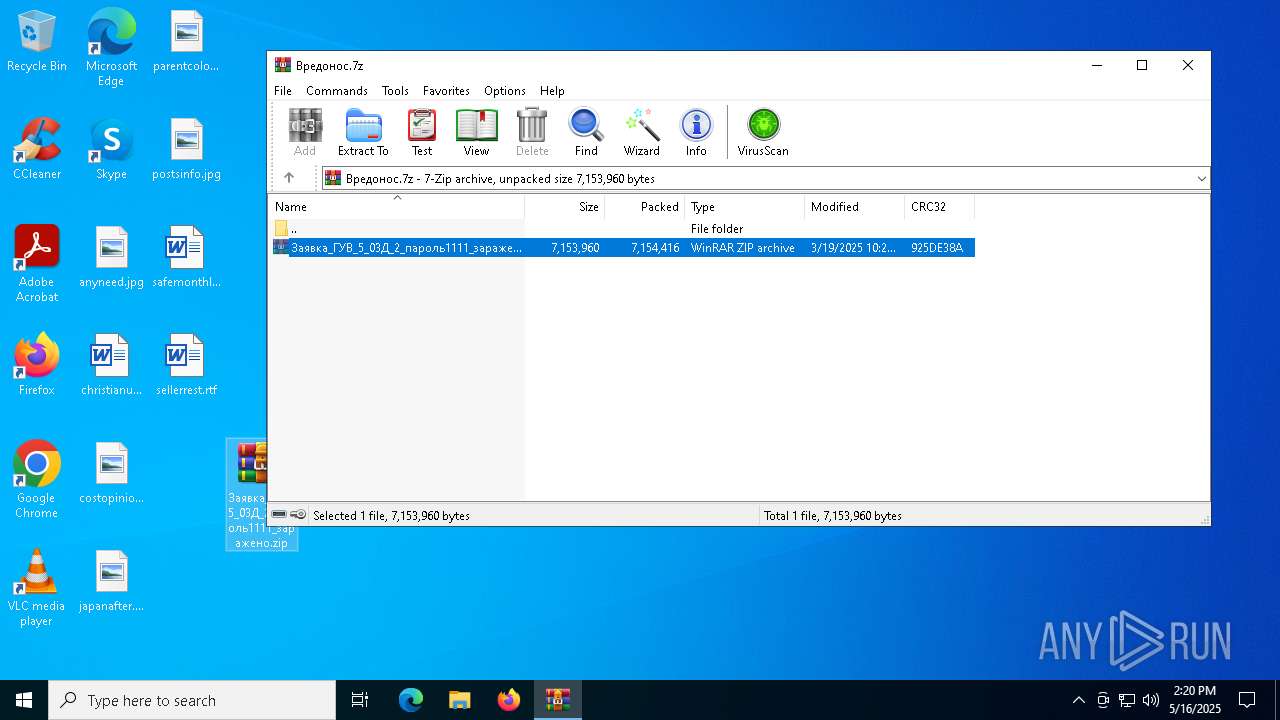Click the key icon in status bar
This screenshot has height=720, width=1280.
point(298,515)
